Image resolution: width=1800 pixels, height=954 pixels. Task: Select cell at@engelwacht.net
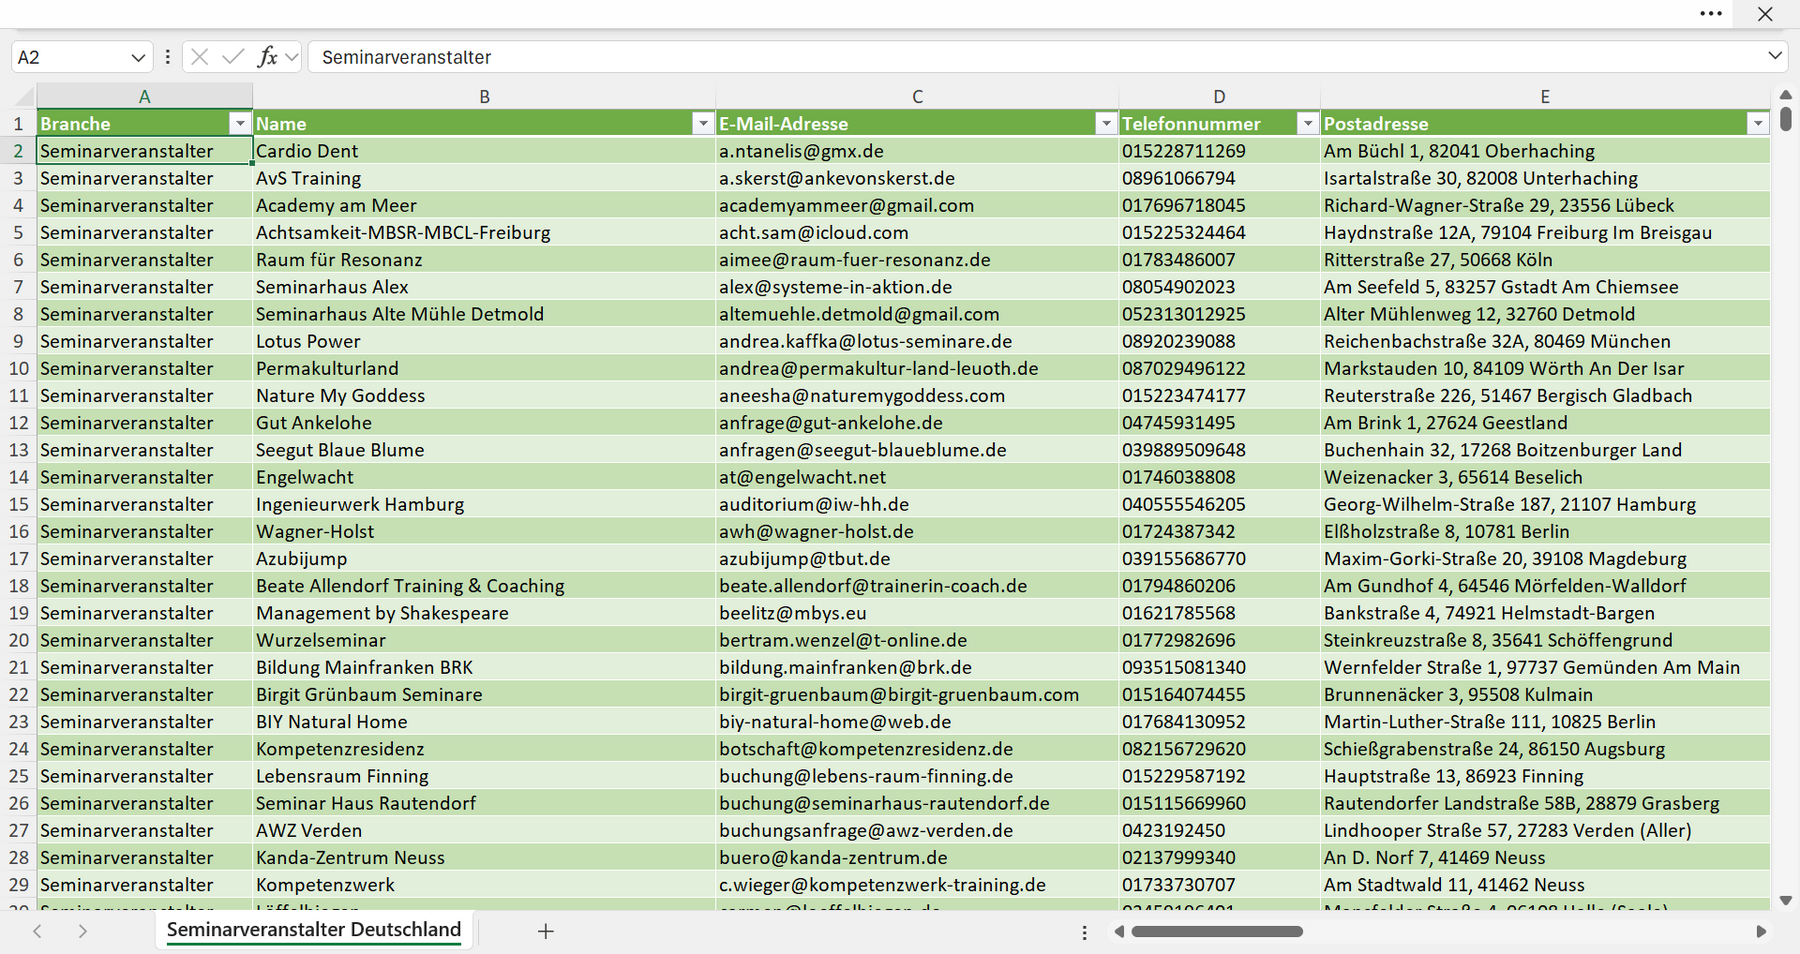pos(918,477)
